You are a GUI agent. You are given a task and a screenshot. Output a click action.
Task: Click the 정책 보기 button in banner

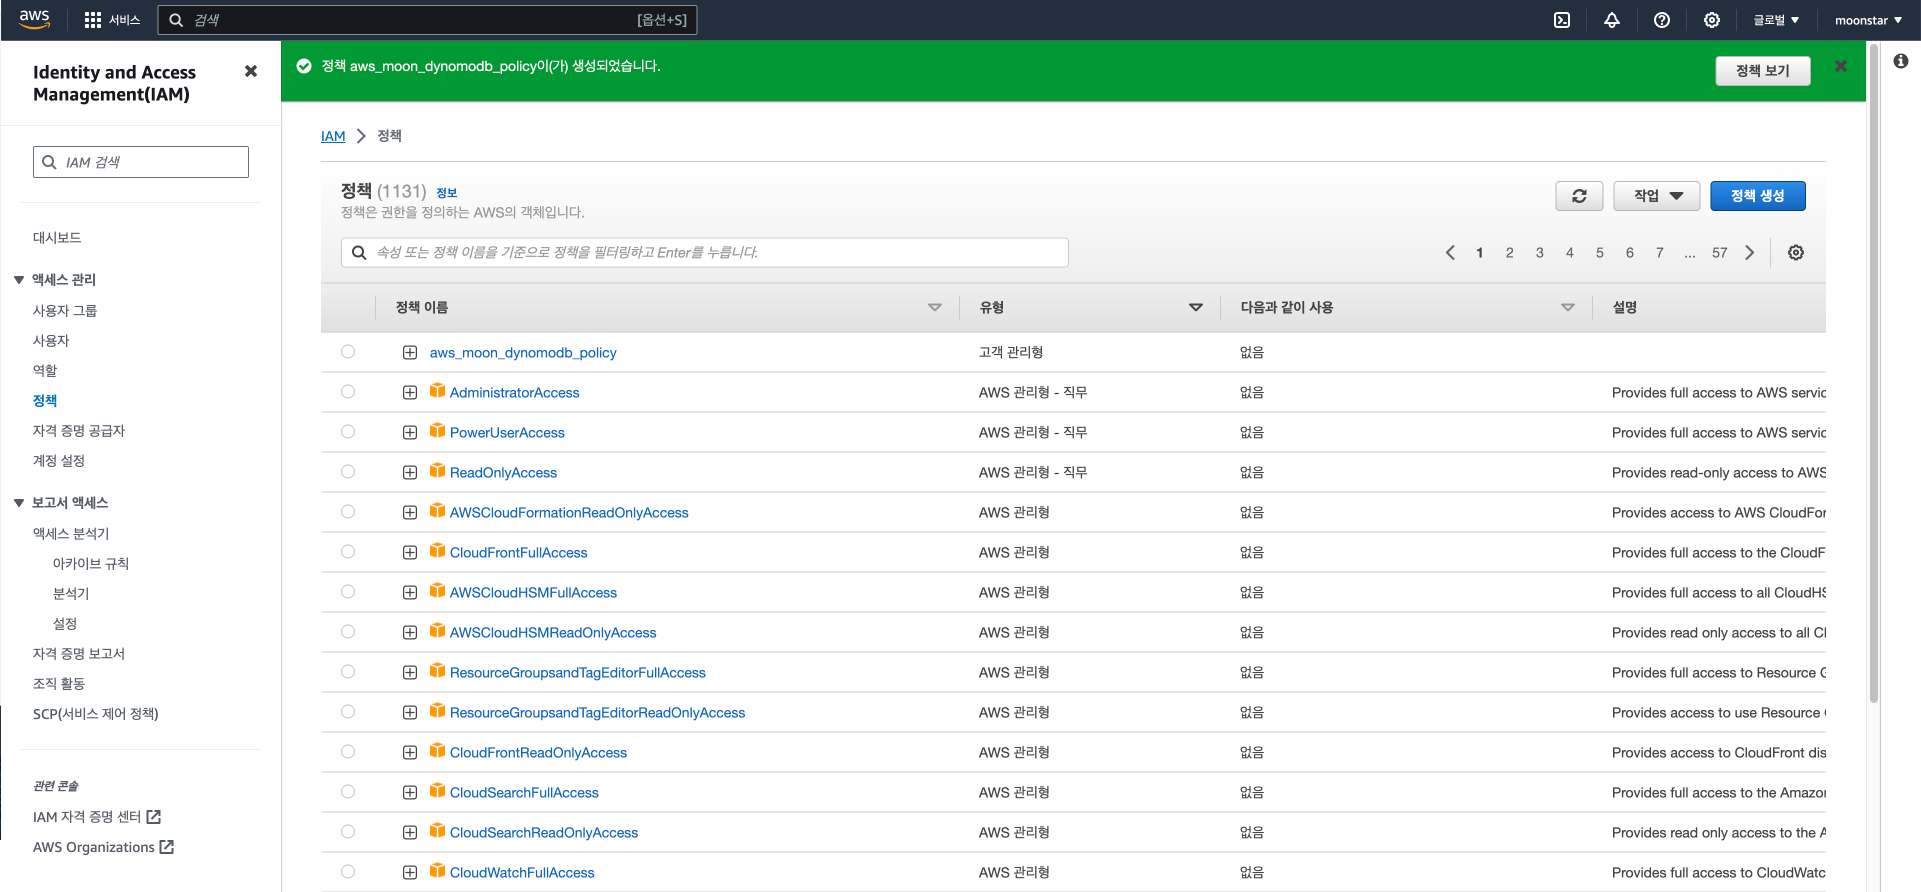pos(1763,71)
